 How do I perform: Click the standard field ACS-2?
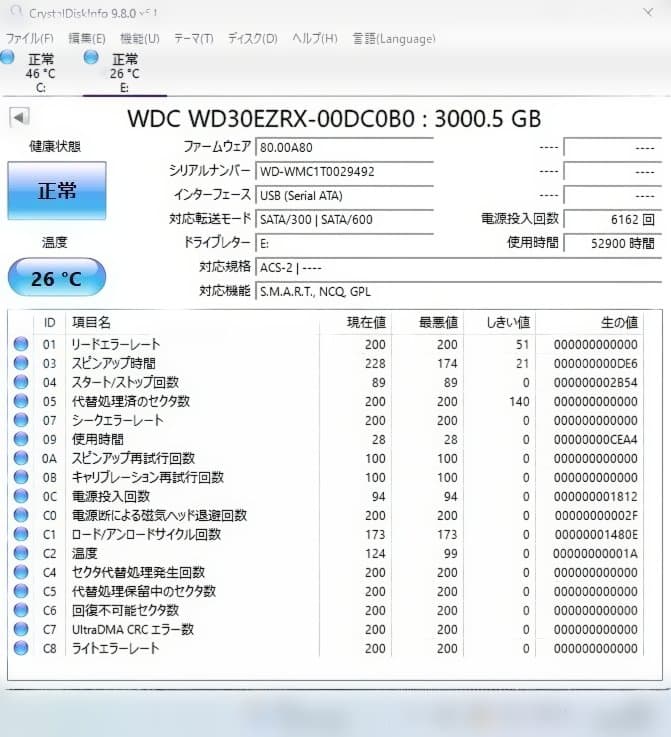coord(458,268)
